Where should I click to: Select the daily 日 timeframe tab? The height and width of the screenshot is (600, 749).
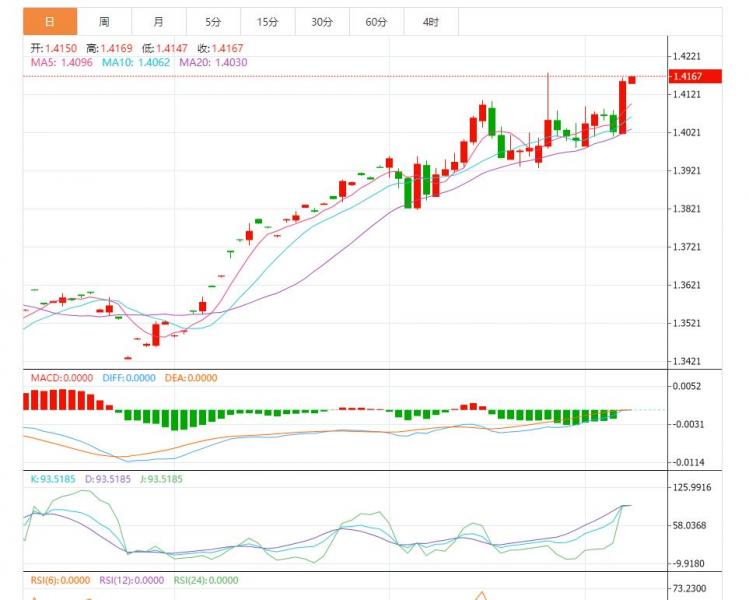tap(50, 22)
